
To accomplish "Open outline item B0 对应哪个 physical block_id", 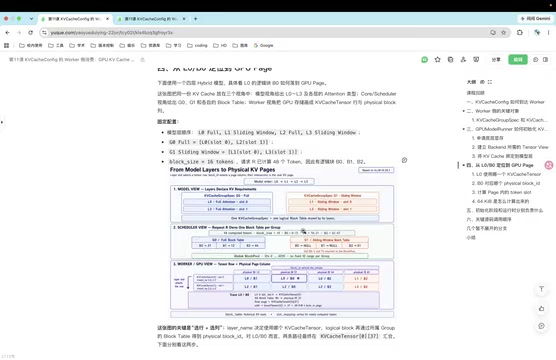I will (x=506, y=183).
